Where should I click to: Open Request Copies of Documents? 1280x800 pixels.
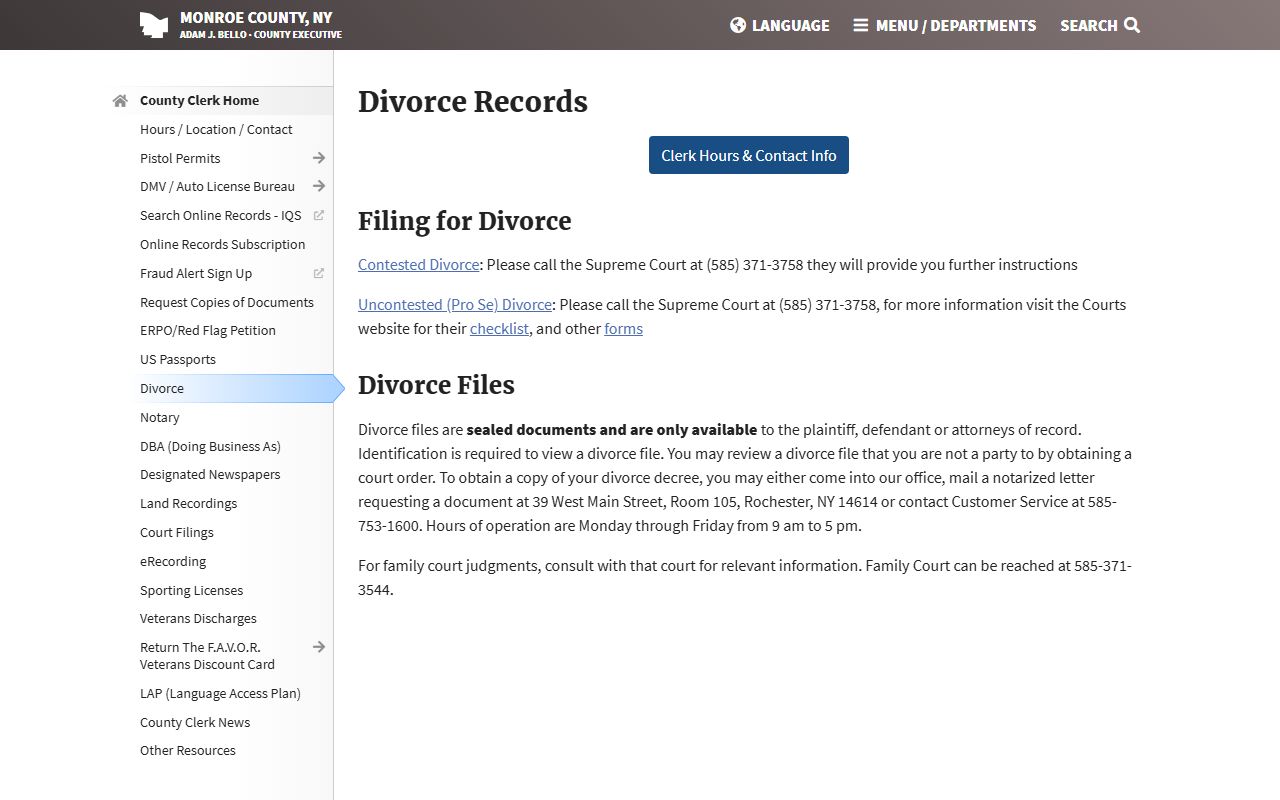pyautogui.click(x=227, y=302)
